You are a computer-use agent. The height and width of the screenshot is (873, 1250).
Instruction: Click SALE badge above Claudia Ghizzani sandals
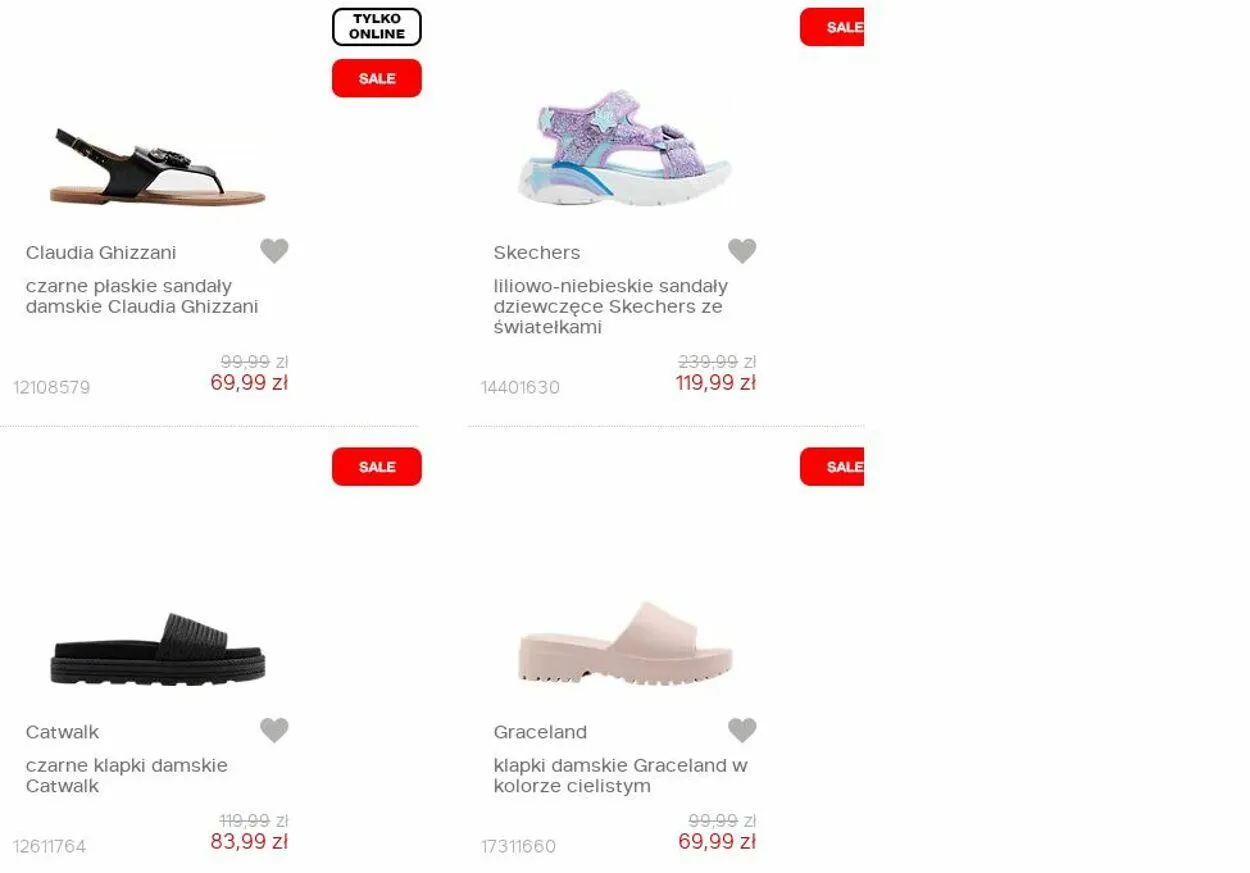click(377, 78)
